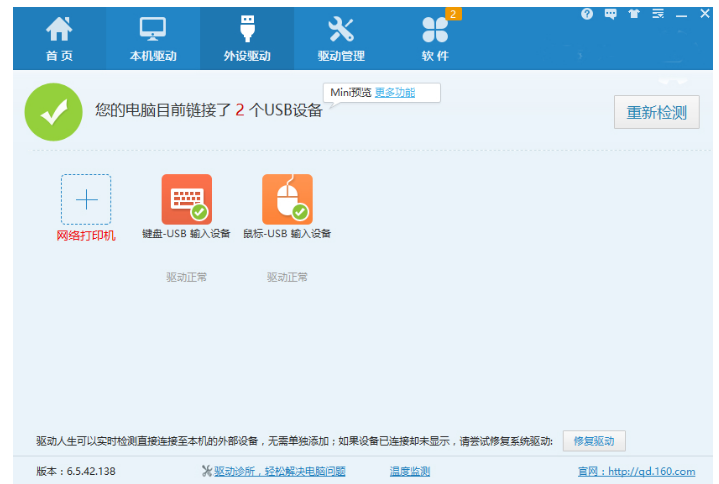Click the green checkmark status icon
Image resolution: width=719 pixels, height=484 pixels.
(54, 112)
